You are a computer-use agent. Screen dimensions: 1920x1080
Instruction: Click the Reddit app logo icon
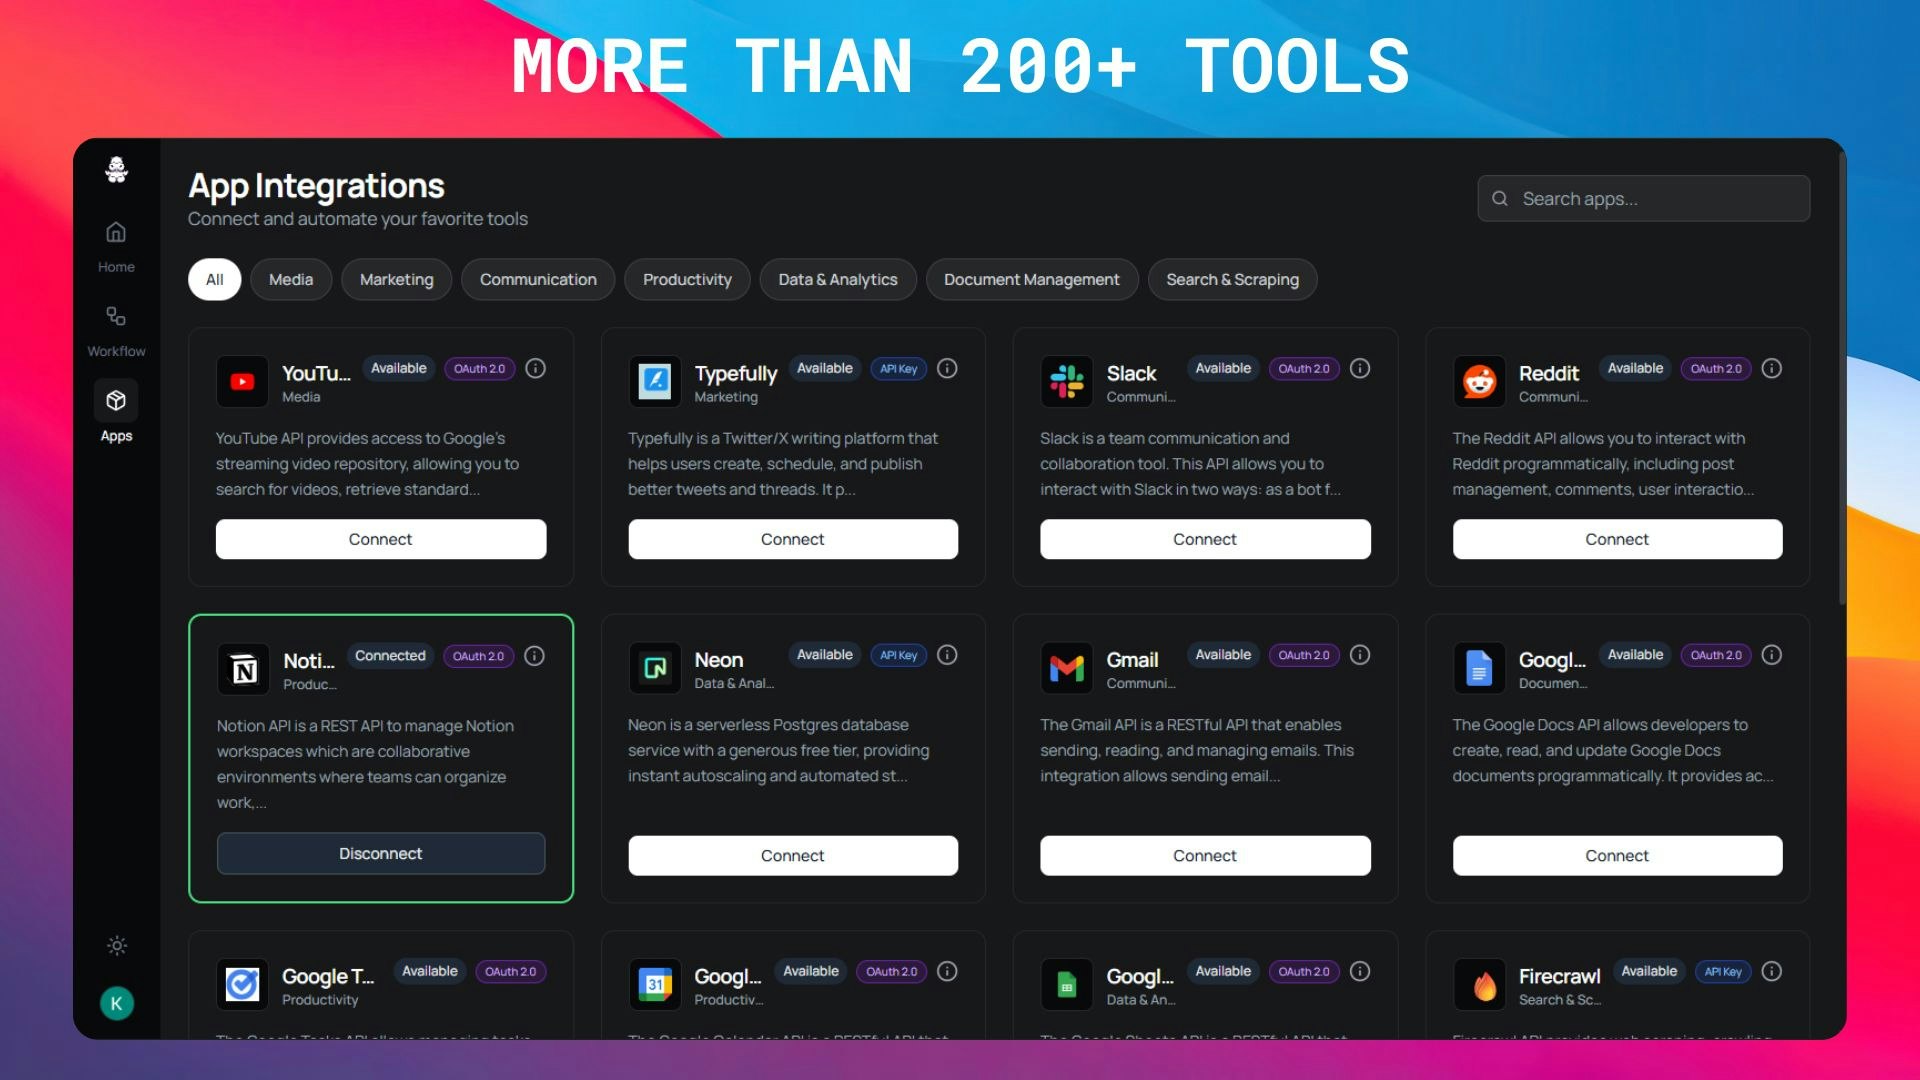click(1479, 381)
